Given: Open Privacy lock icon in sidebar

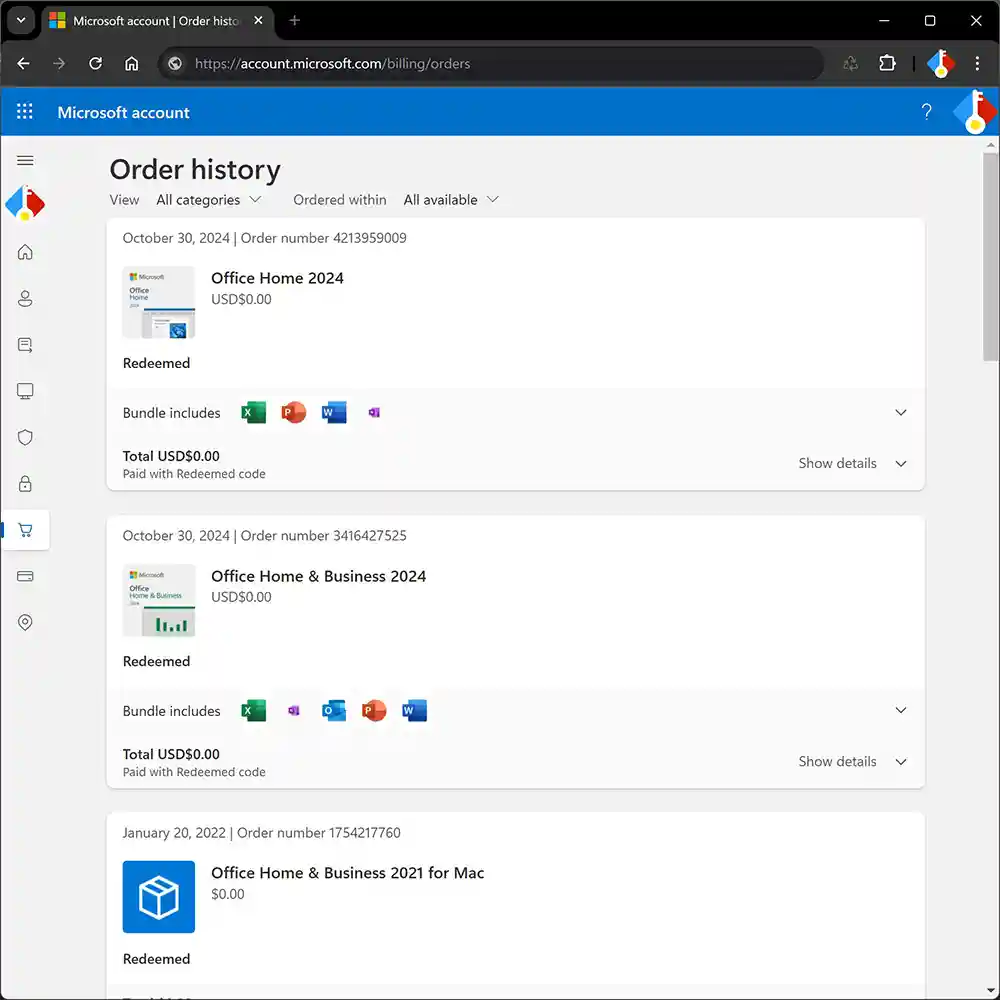Looking at the screenshot, I should tap(25, 484).
